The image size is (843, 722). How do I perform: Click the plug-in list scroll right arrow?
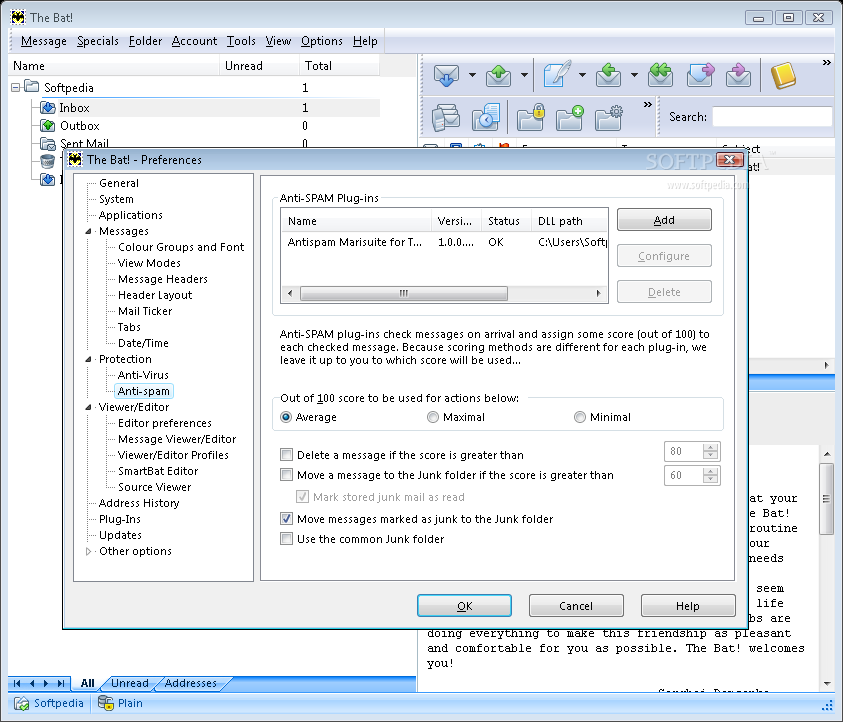[x=598, y=294]
